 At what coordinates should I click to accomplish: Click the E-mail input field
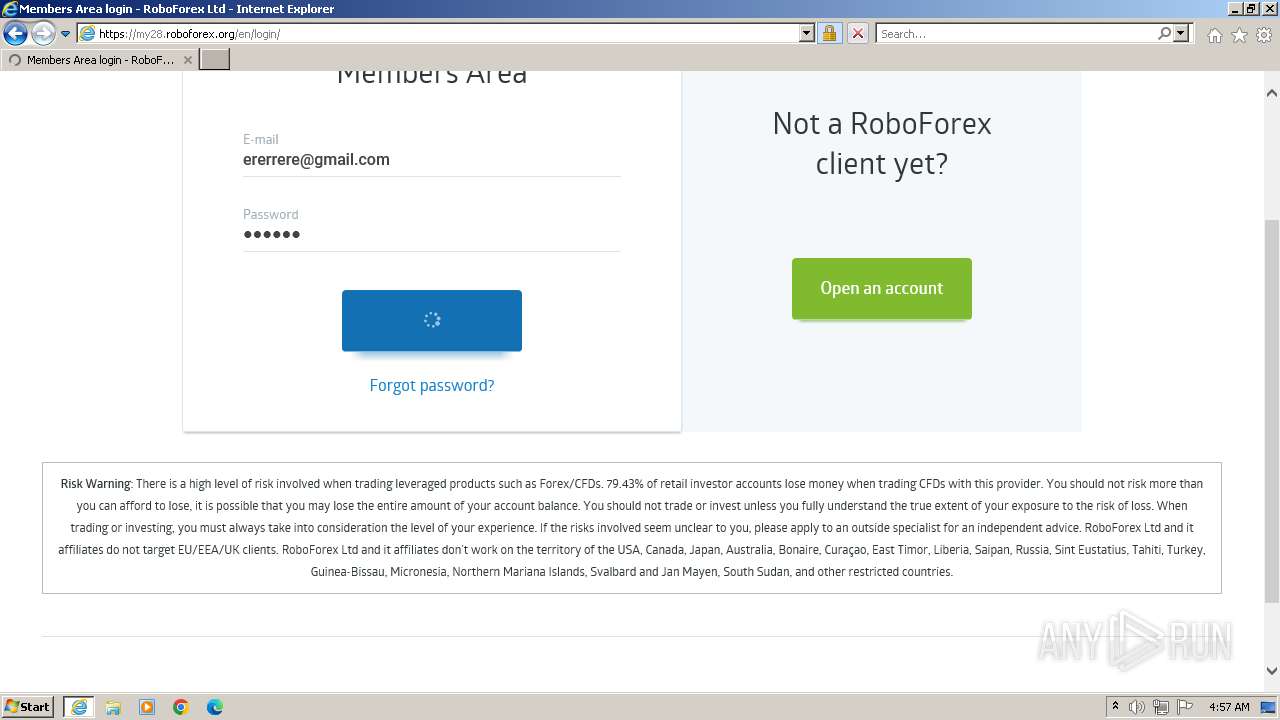pyautogui.click(x=431, y=160)
